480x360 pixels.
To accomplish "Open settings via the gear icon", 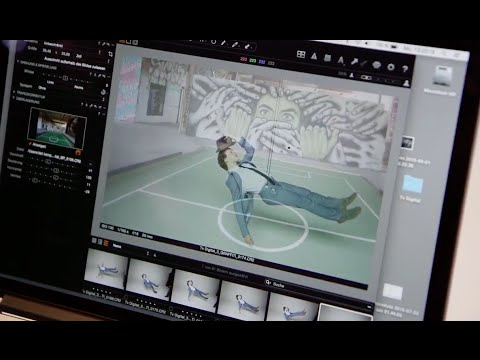I will pos(391,67).
